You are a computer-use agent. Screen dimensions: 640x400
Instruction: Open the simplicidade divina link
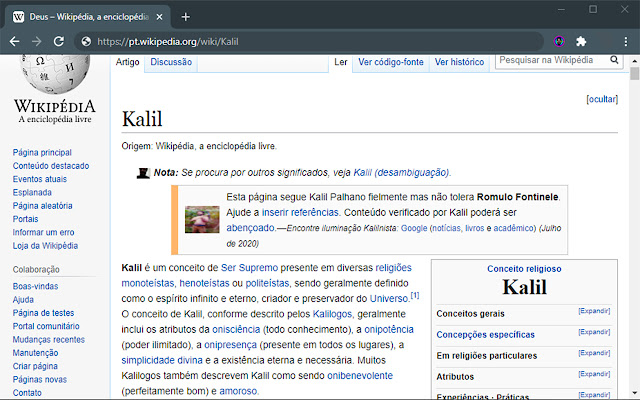coord(162,360)
